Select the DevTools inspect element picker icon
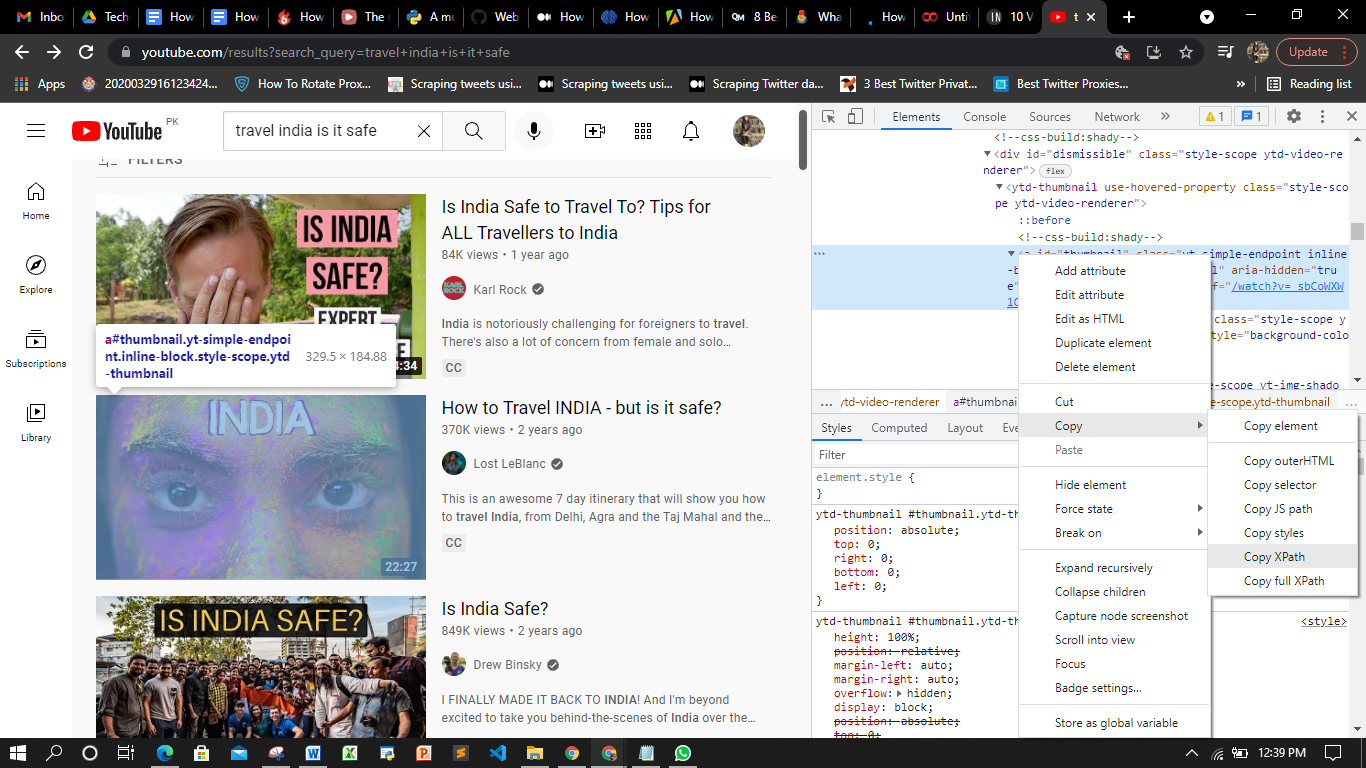 (x=829, y=117)
